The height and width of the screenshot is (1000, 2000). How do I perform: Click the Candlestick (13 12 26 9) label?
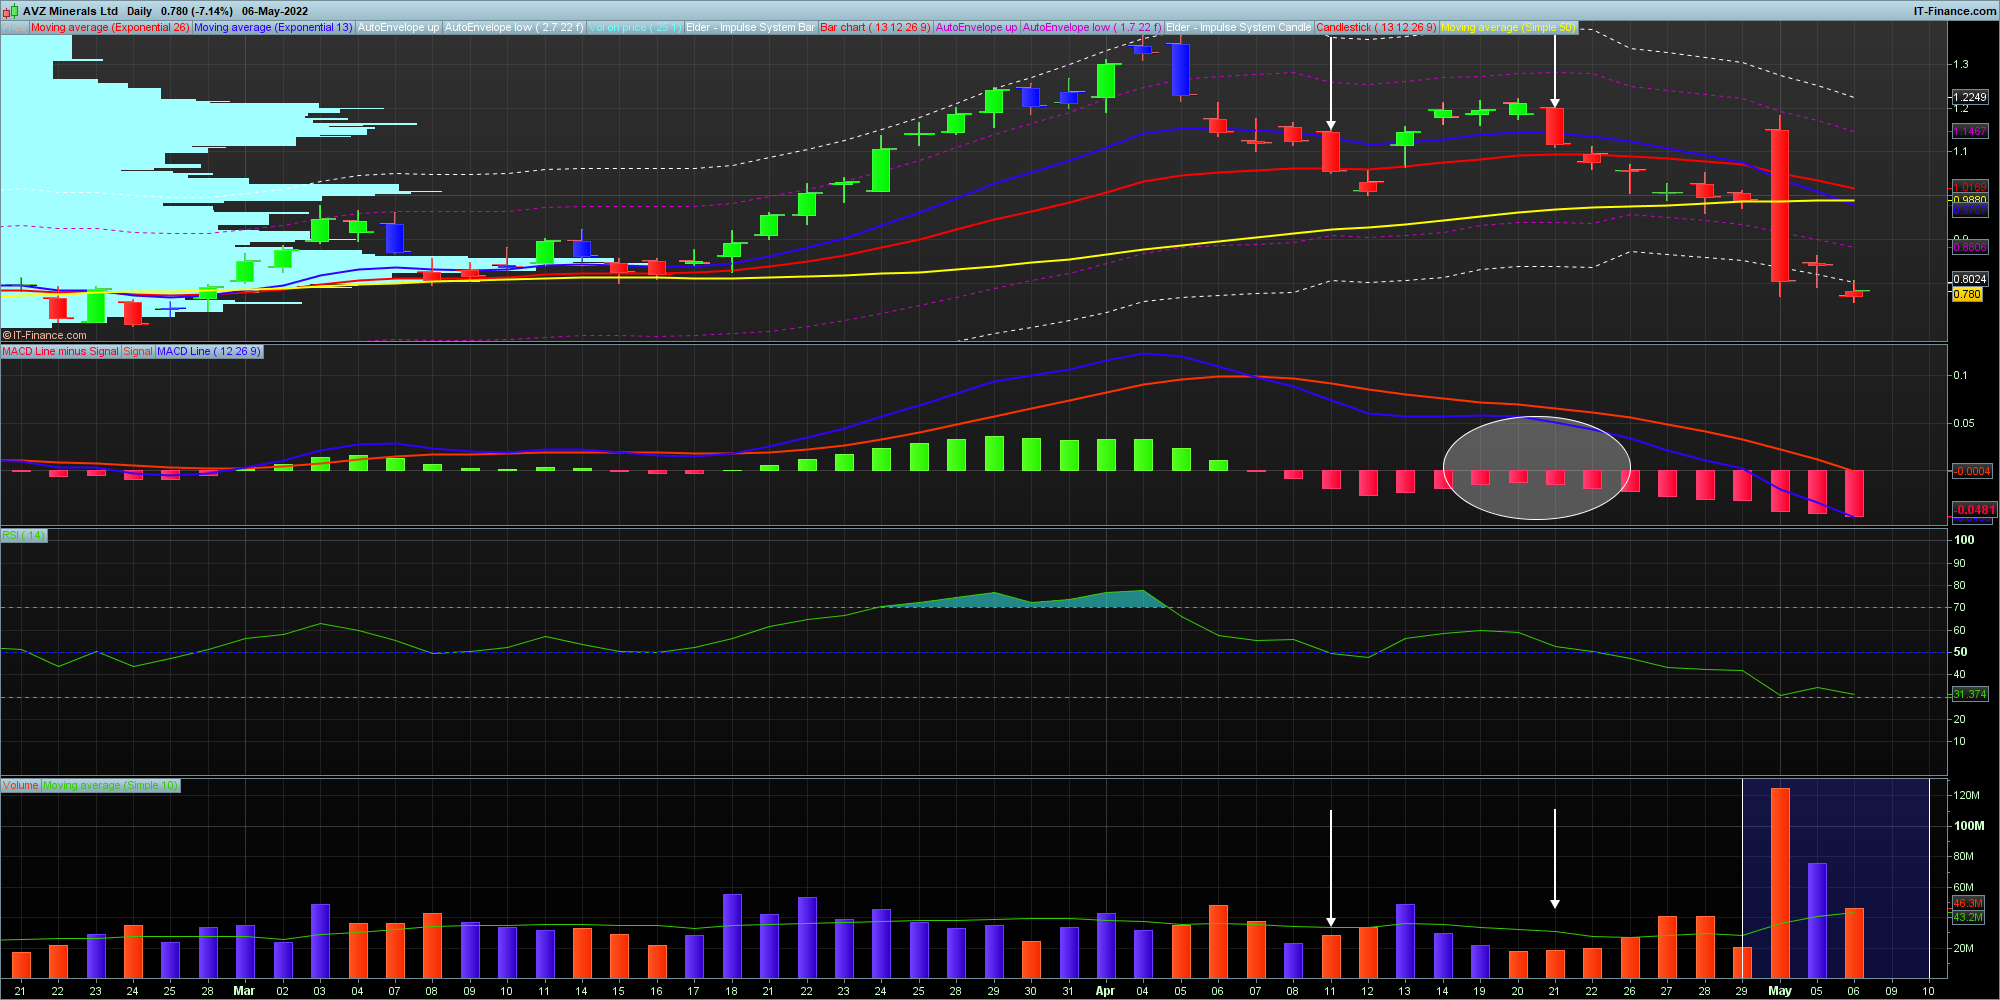[x=1376, y=28]
